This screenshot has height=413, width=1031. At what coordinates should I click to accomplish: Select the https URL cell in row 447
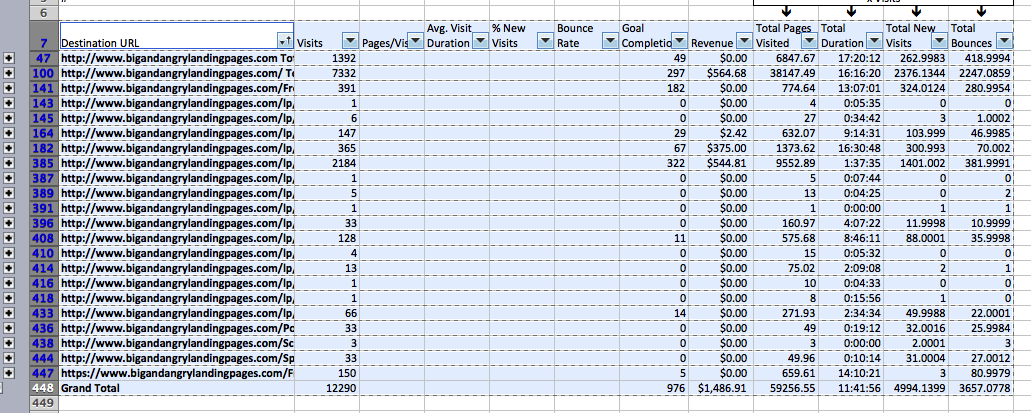pyautogui.click(x=176, y=373)
